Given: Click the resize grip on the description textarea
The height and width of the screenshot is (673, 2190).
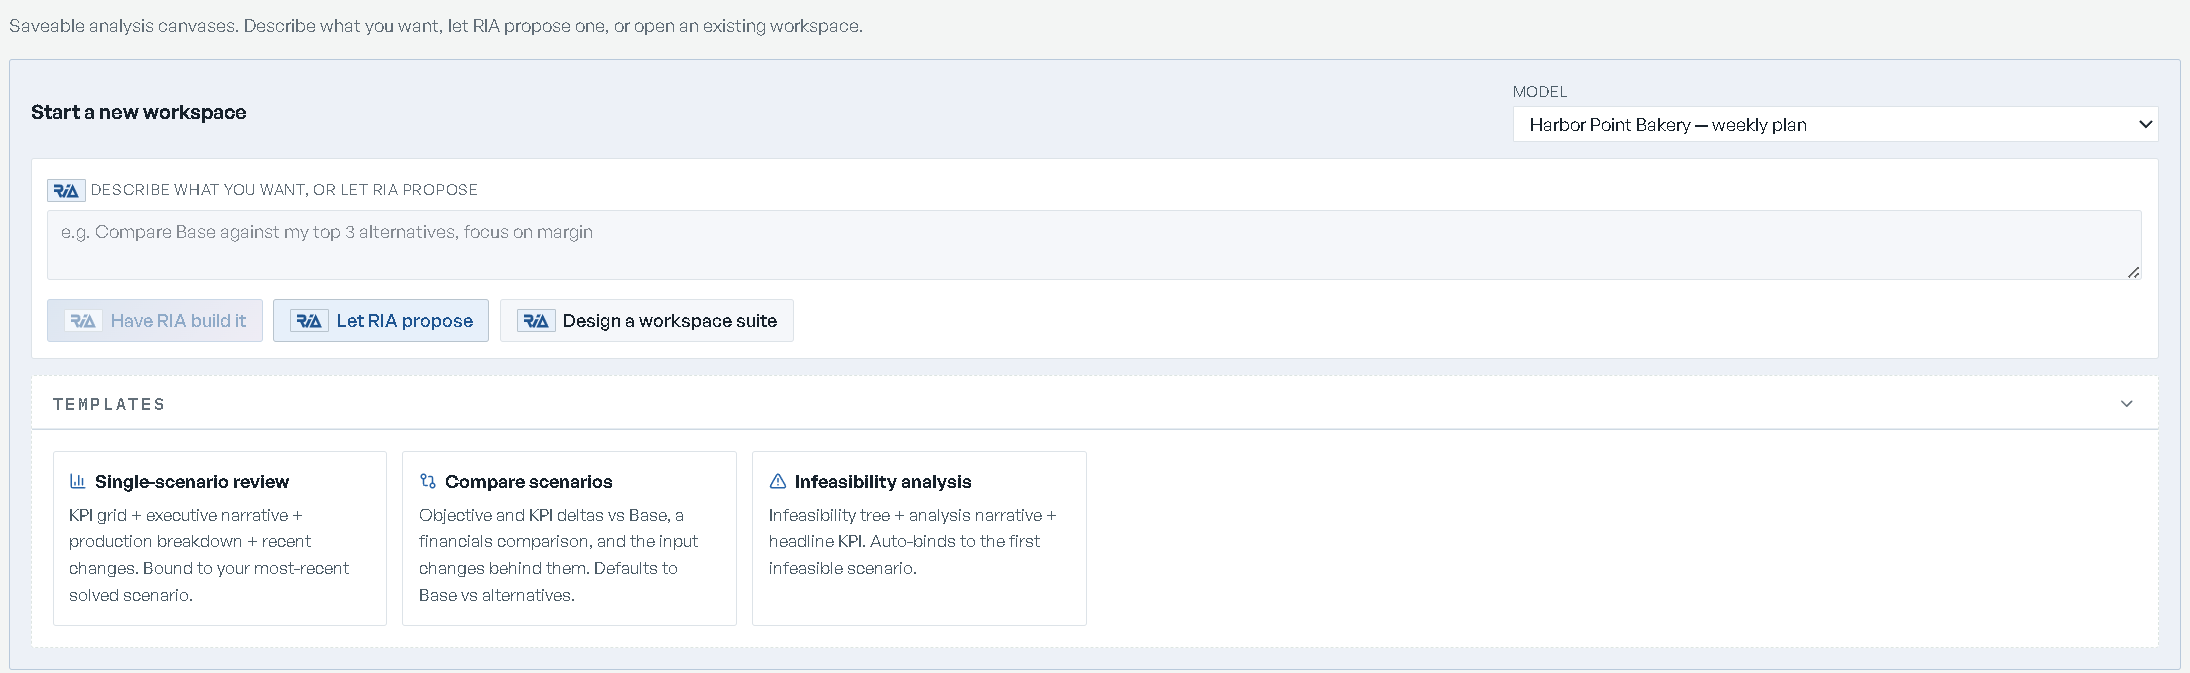Looking at the screenshot, I should pyautogui.click(x=2133, y=271).
